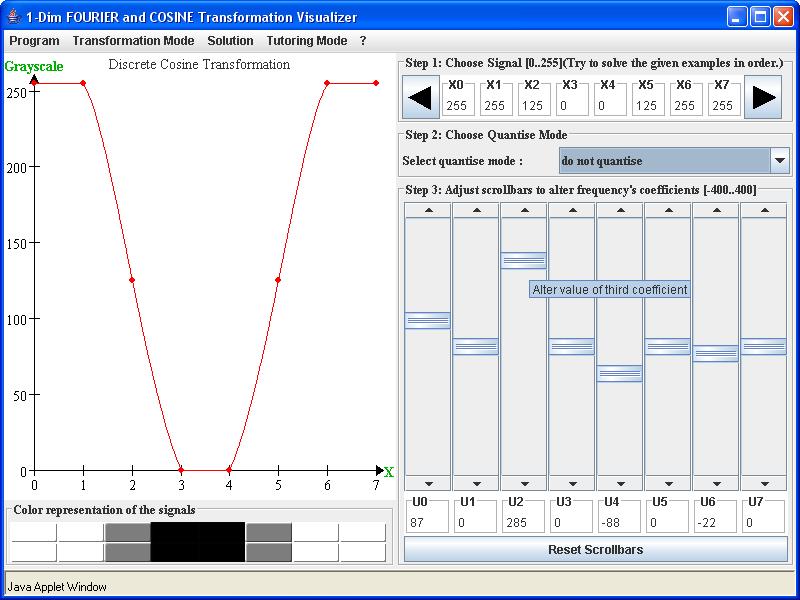Open the ? help menu
Viewport: 800px width, 600px height.
(363, 41)
